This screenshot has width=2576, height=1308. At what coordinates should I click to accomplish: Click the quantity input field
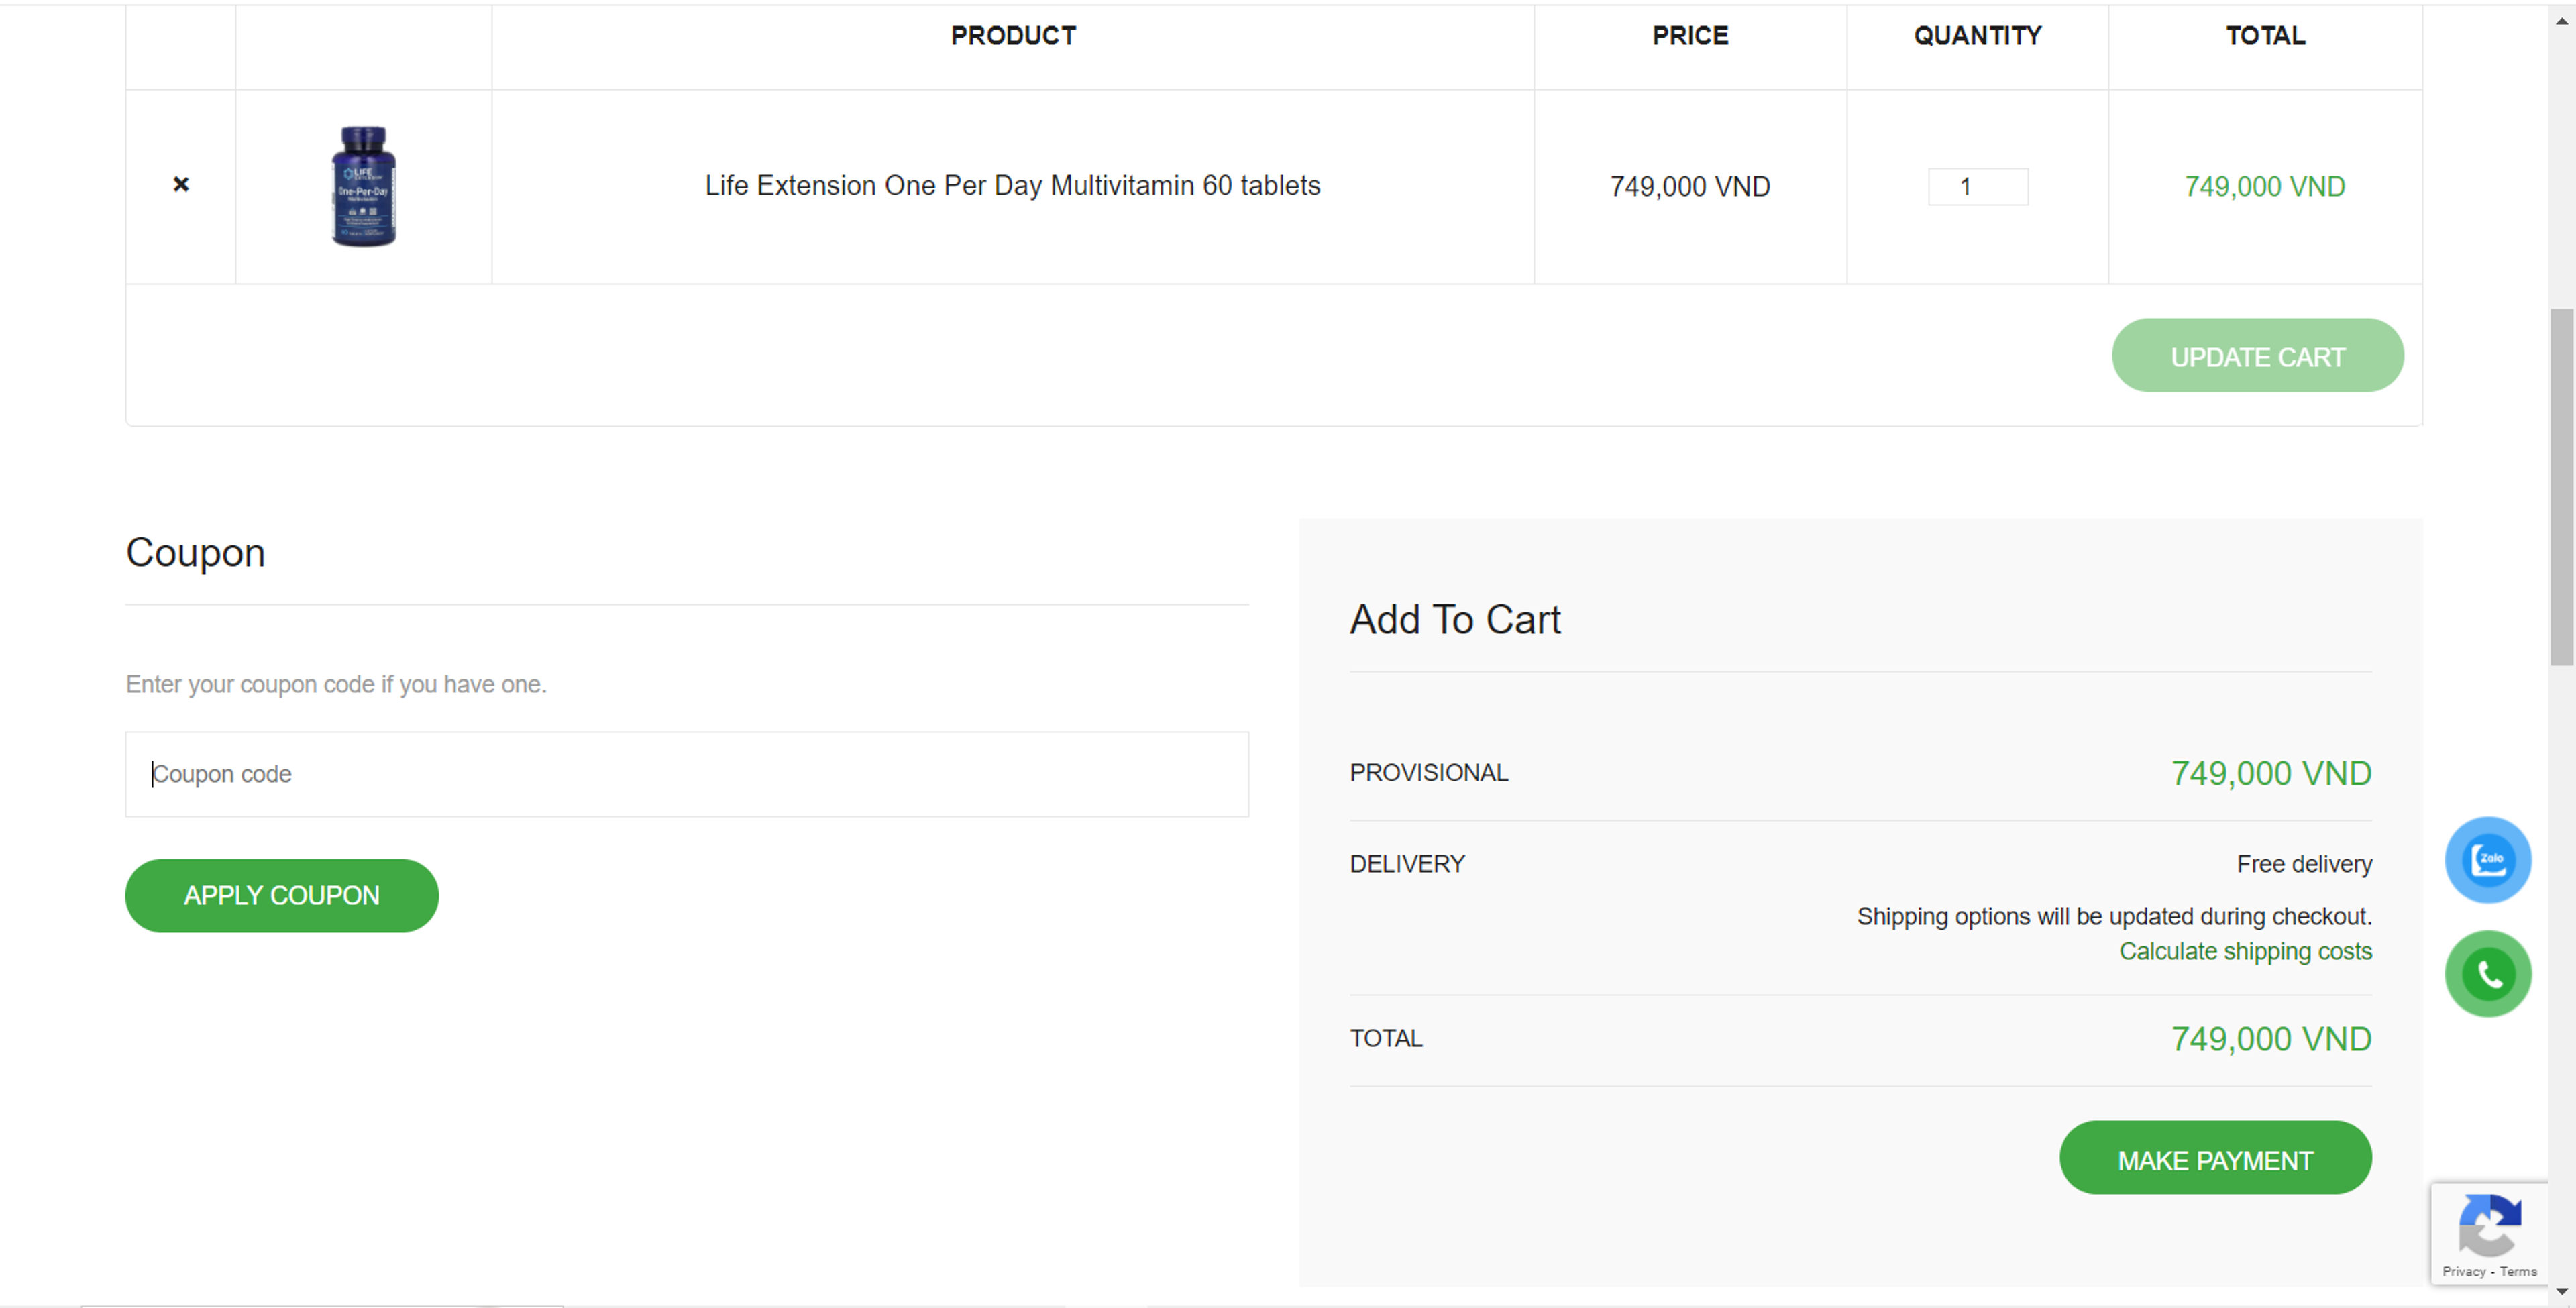1977,187
